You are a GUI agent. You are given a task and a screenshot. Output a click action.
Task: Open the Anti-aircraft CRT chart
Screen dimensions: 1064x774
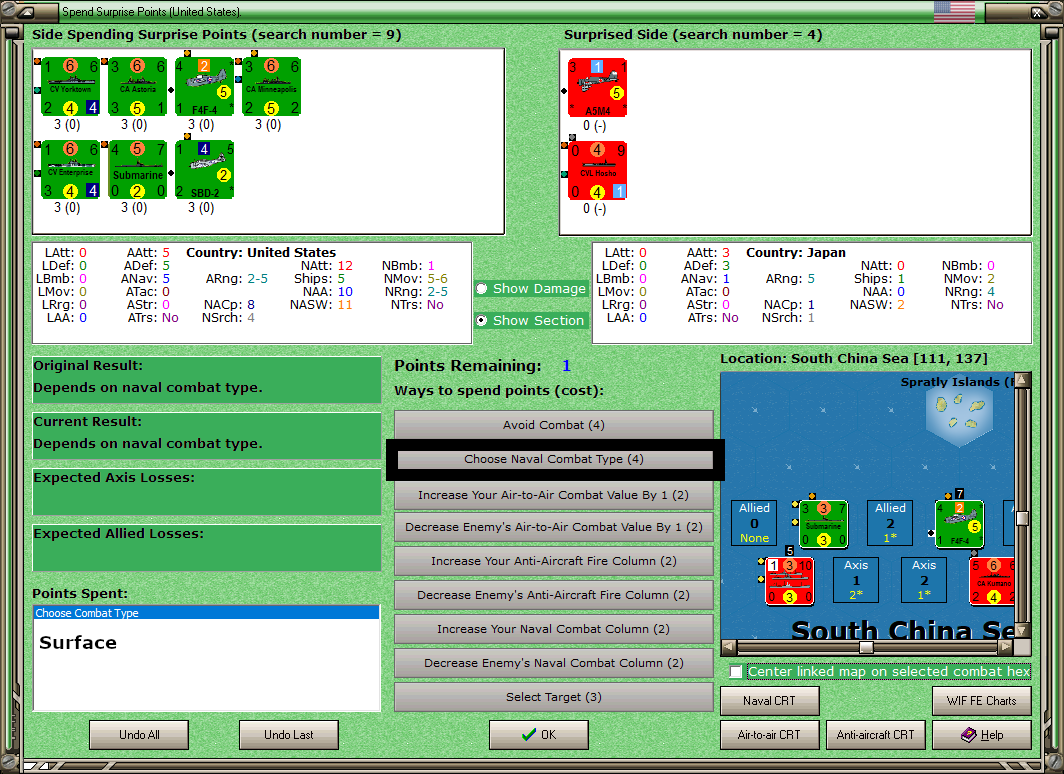tap(875, 735)
